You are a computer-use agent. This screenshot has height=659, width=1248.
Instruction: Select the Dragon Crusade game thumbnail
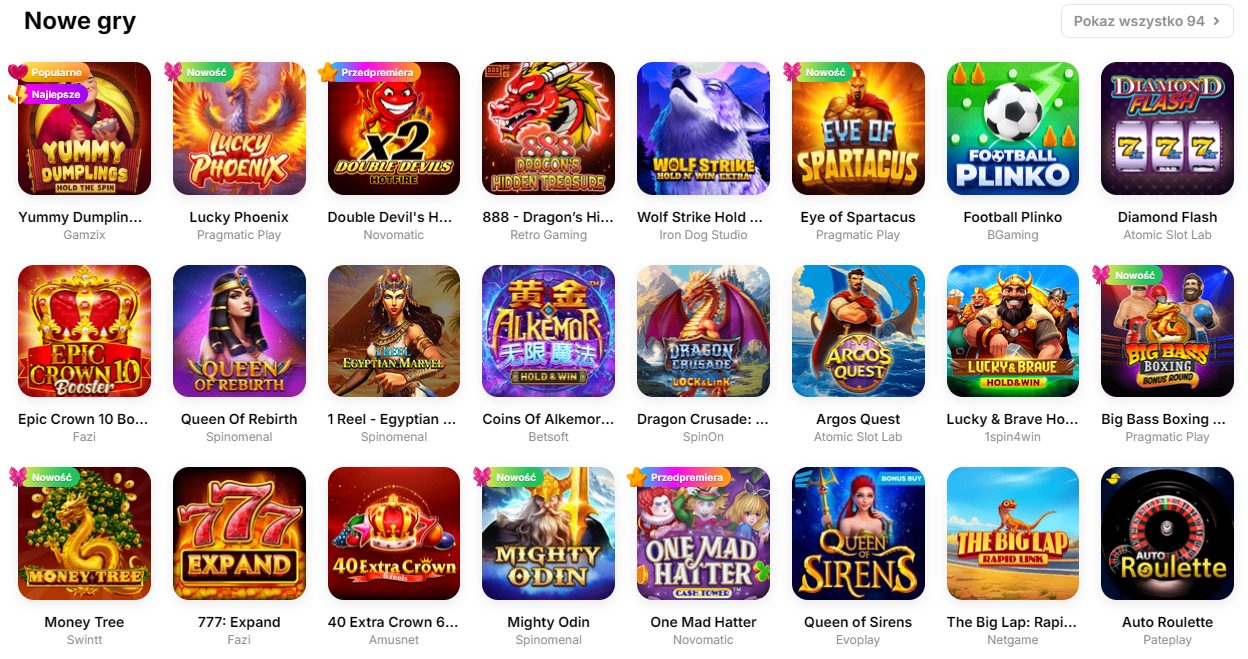click(x=703, y=331)
